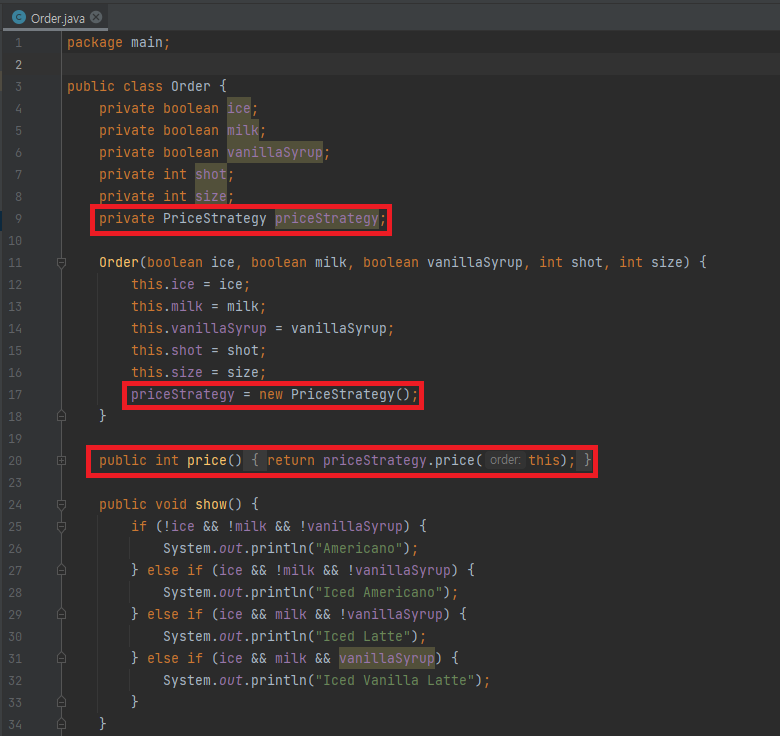Collapse the if block at line 25
The width and height of the screenshot is (780, 736).
point(61,526)
